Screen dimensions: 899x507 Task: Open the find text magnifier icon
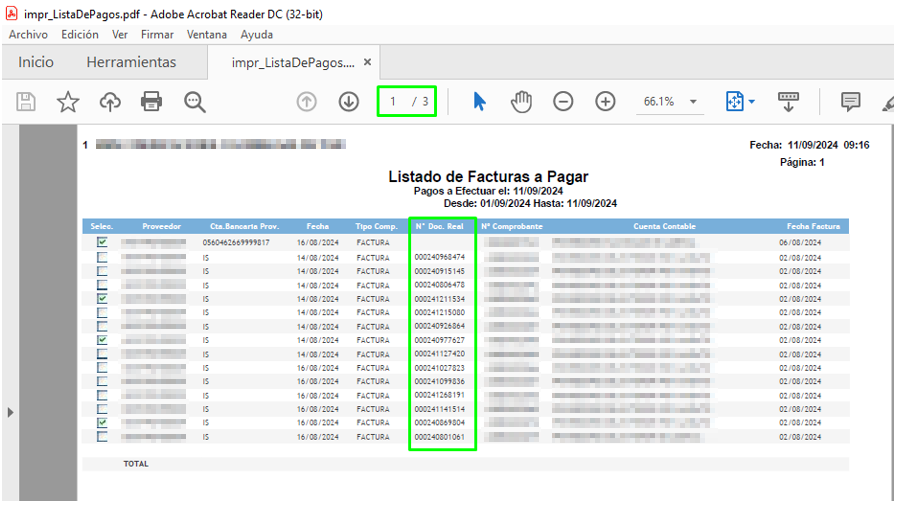[194, 102]
